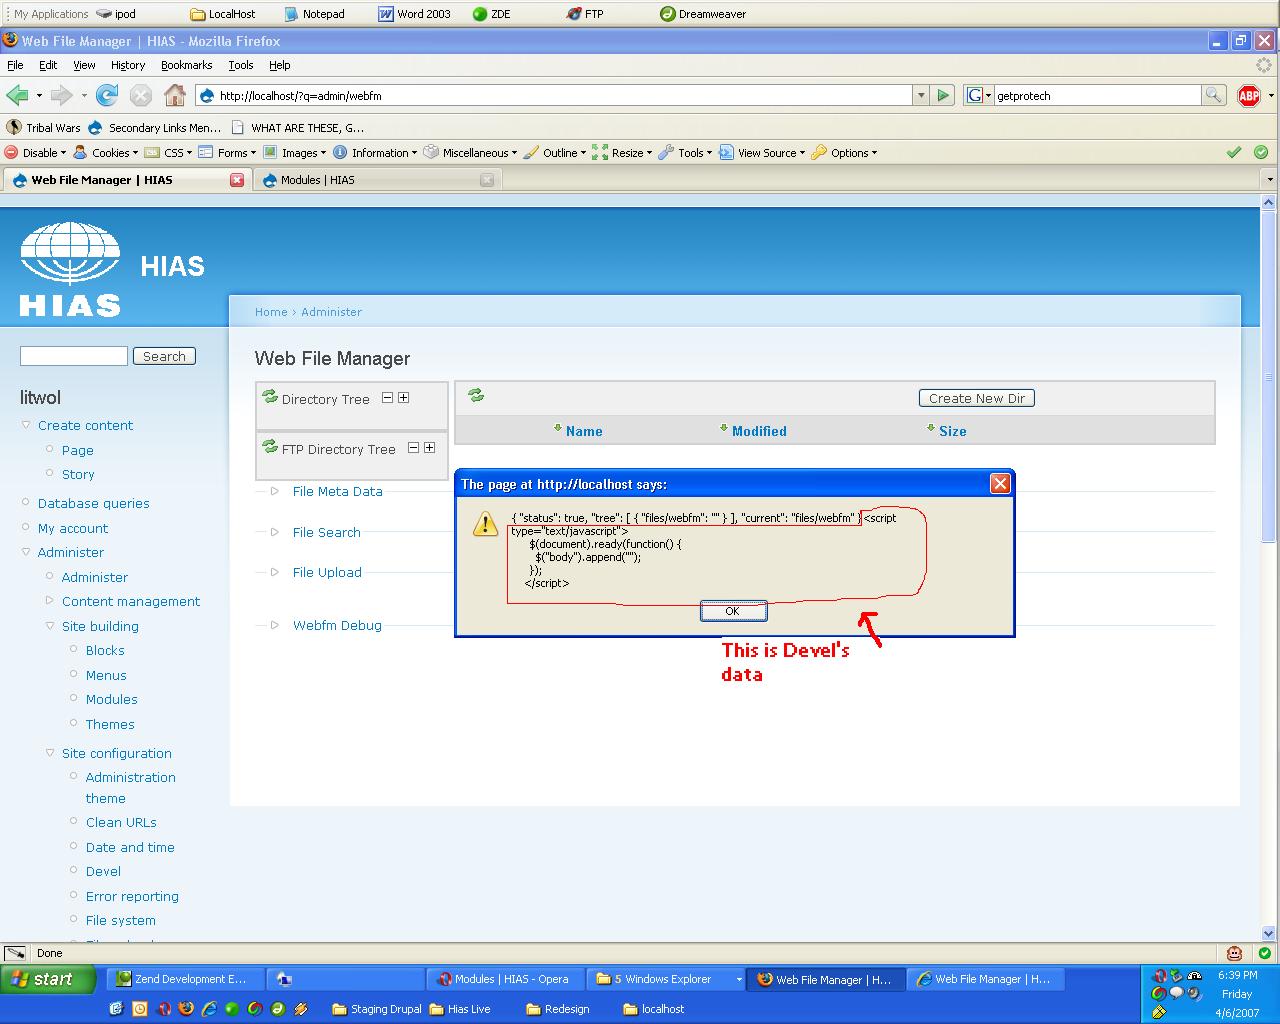Image resolution: width=1280 pixels, height=1024 pixels.
Task: Expand the Webfm Debug section
Action: click(337, 625)
